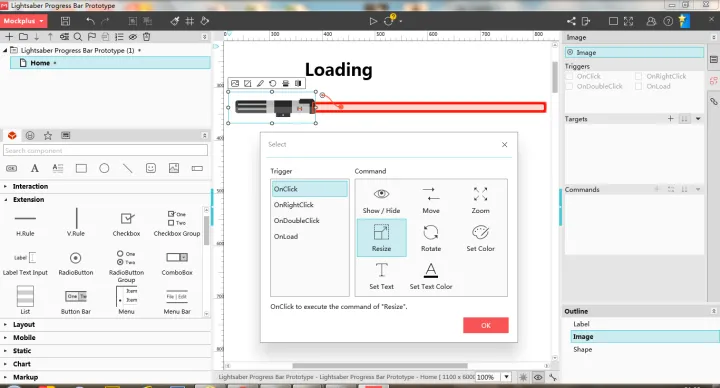Add a target with the plus button
720x388 pixels.
[x=670, y=118]
